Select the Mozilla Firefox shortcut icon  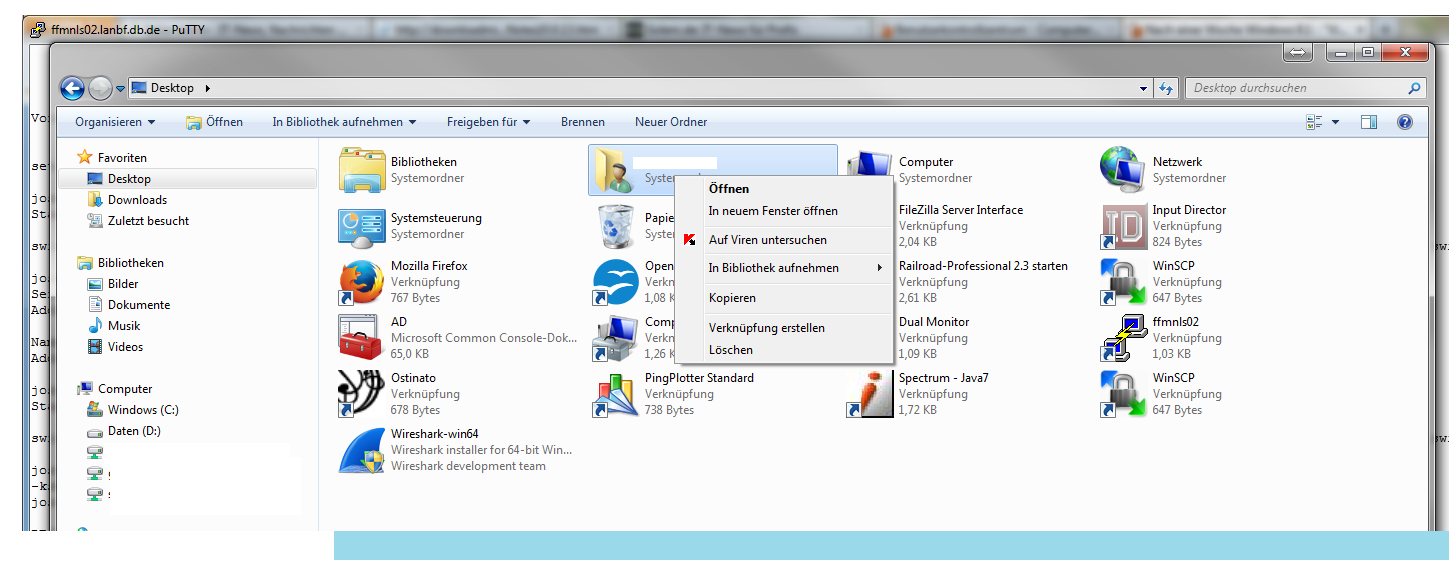(x=362, y=282)
